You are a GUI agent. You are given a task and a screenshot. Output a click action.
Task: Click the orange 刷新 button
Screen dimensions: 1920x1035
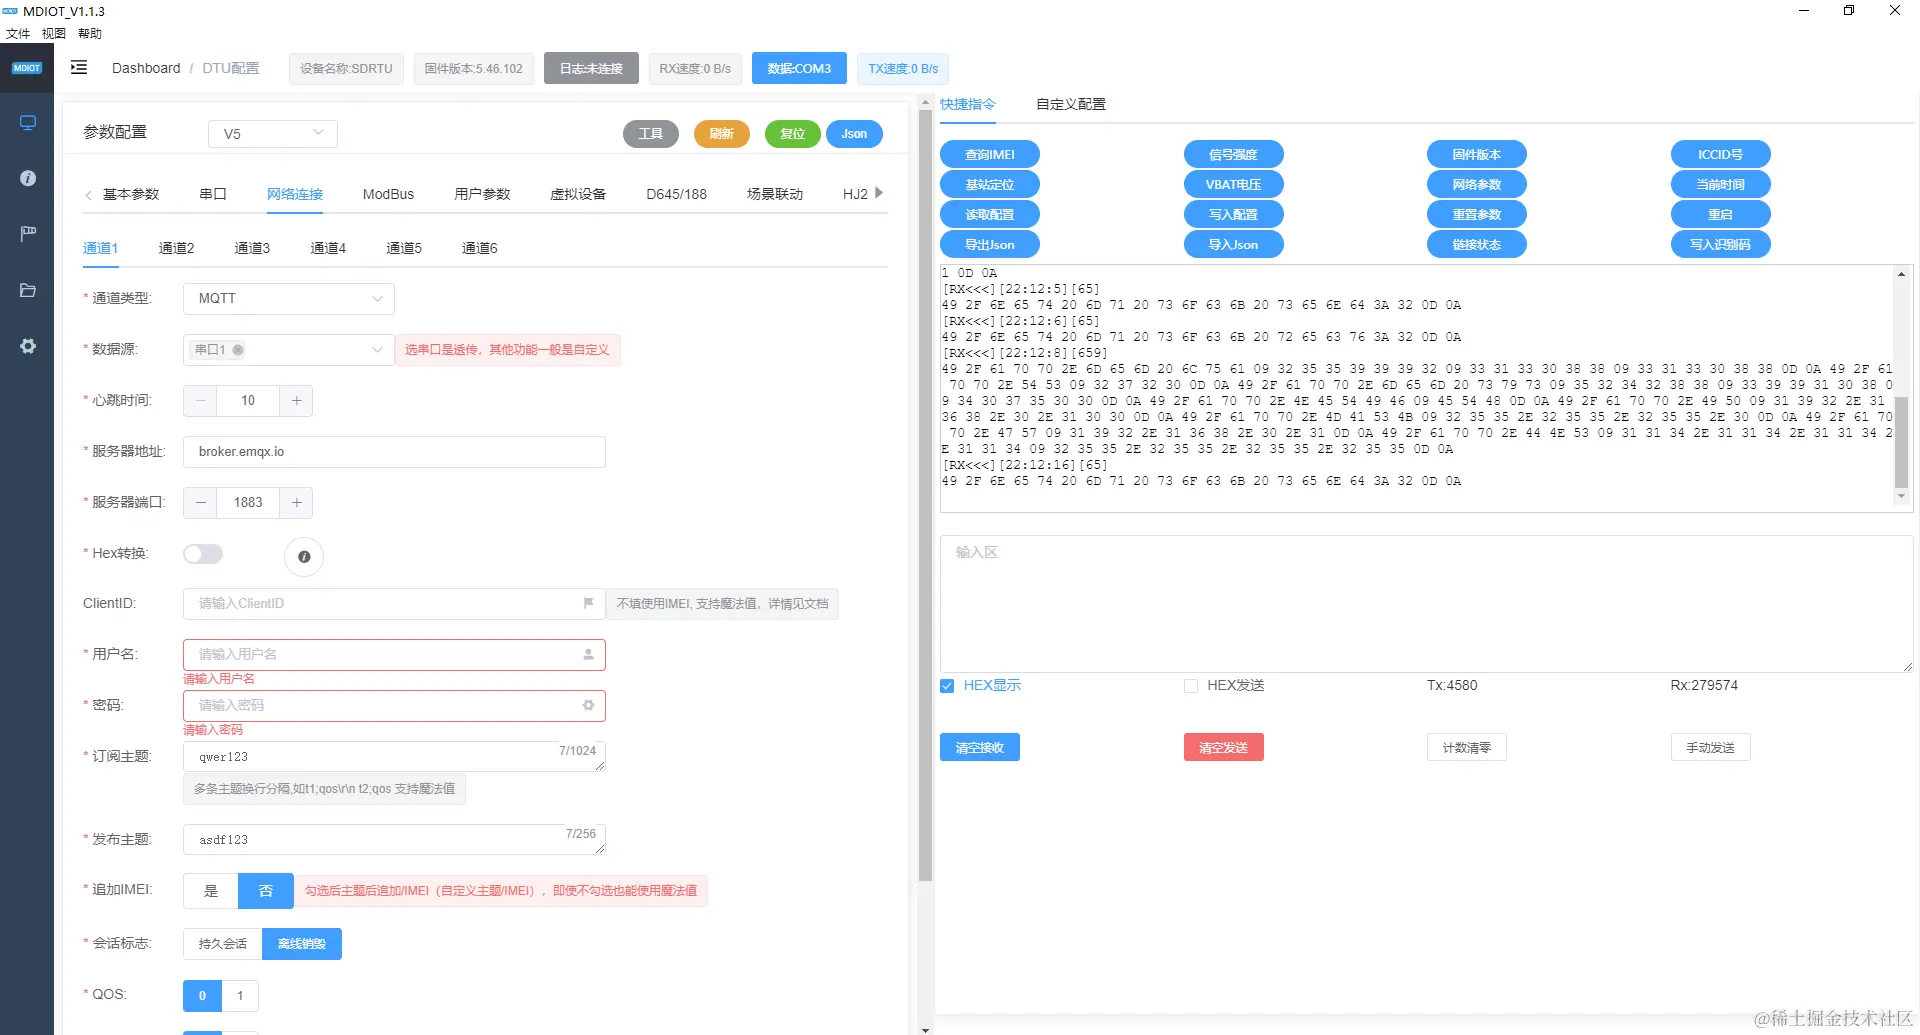click(x=722, y=133)
